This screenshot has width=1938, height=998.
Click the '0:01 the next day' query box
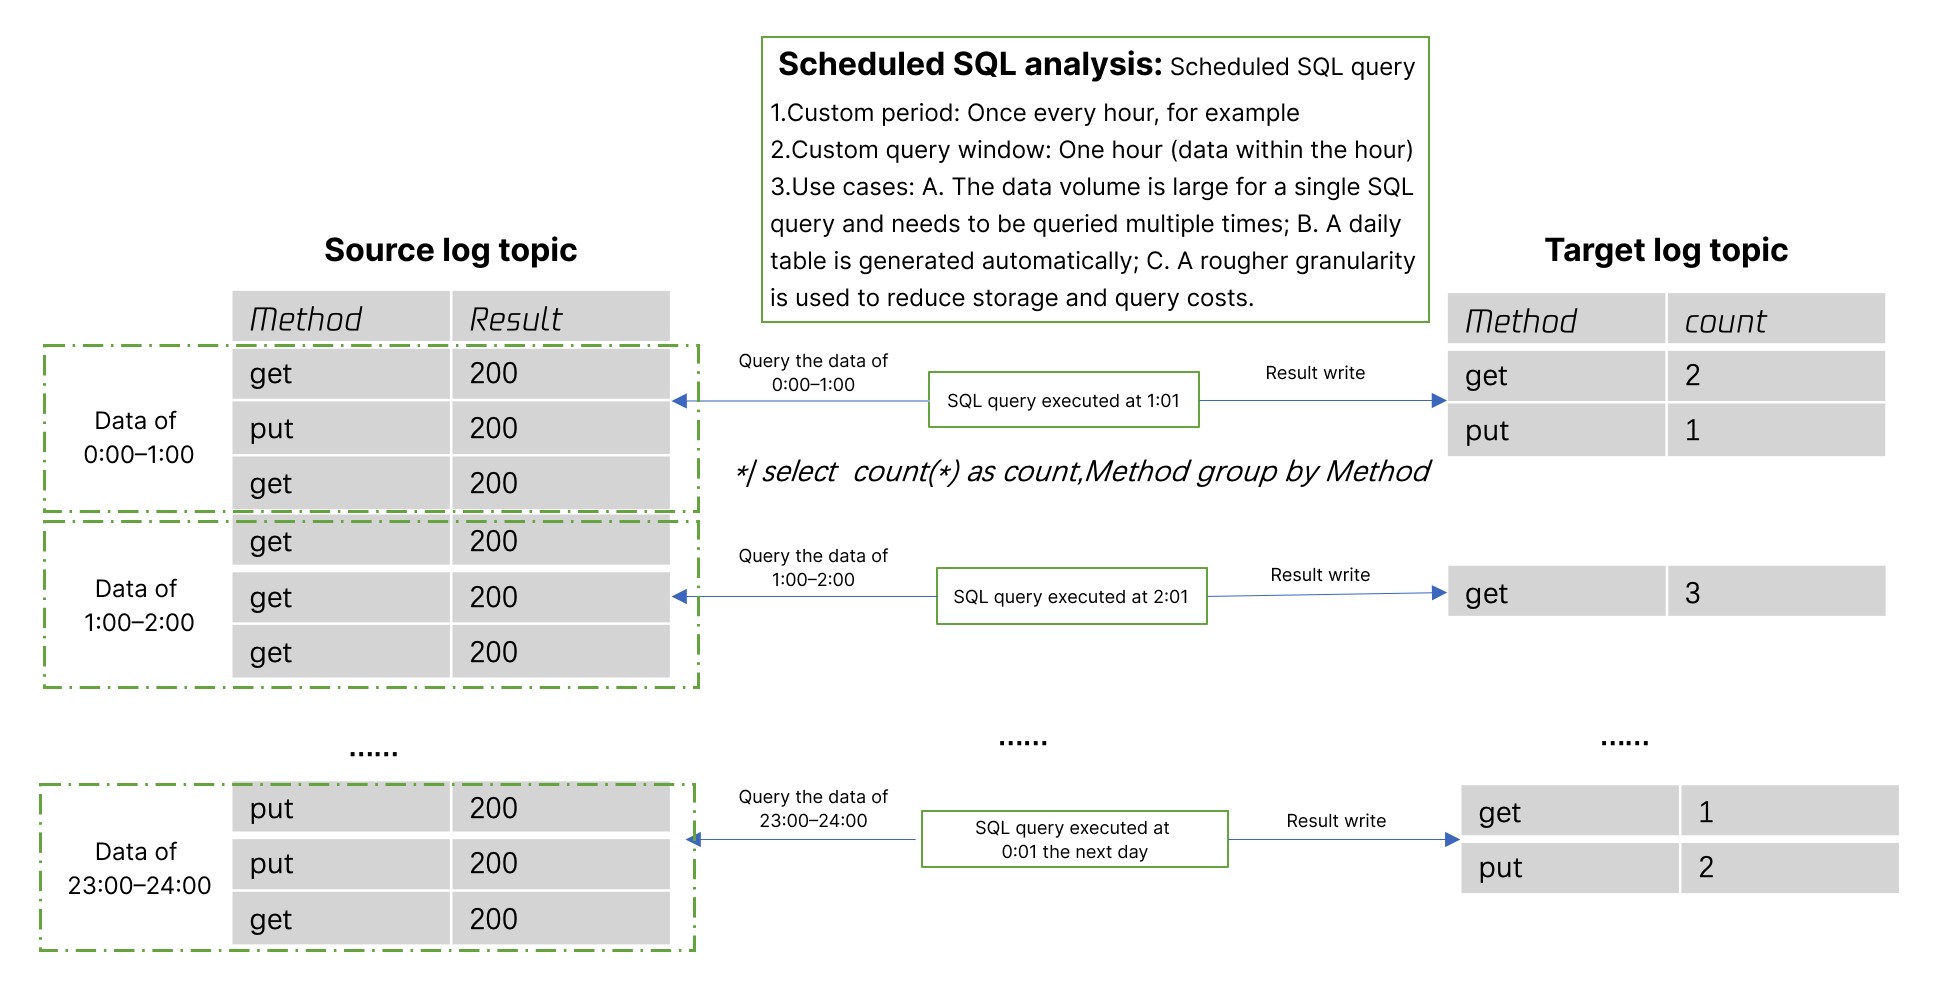(x=1074, y=839)
